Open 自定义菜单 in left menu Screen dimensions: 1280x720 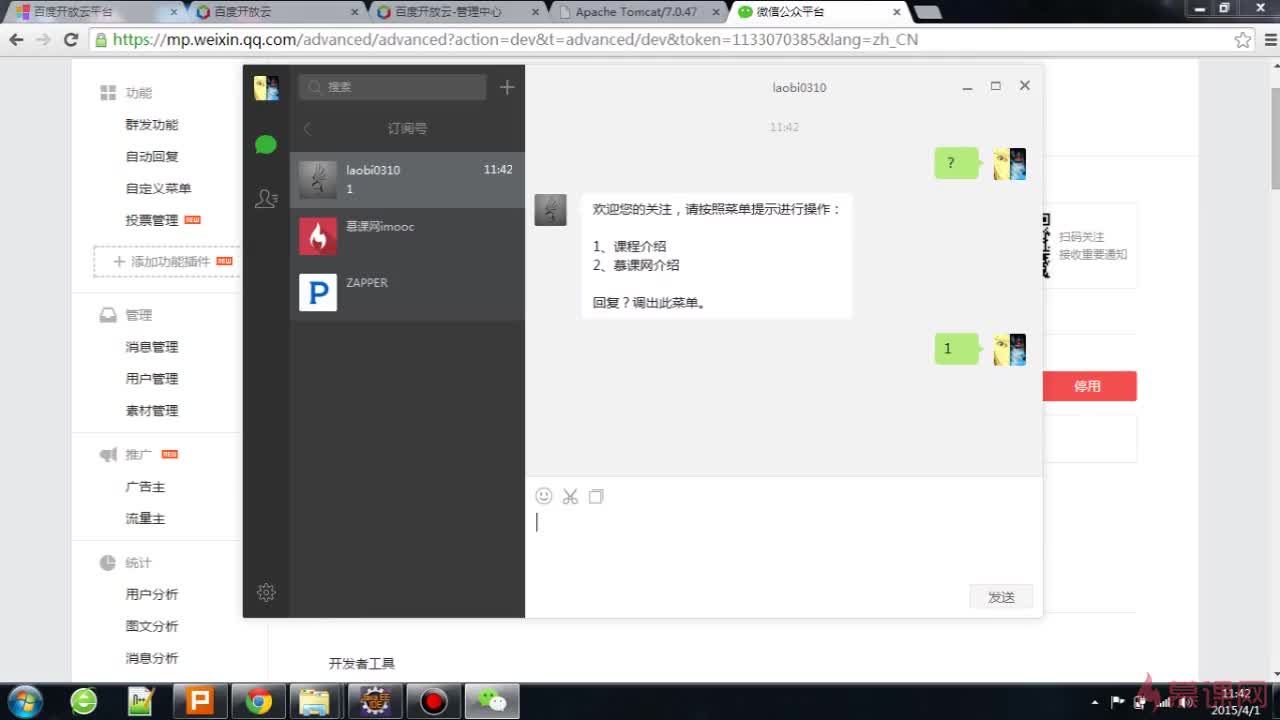158,189
